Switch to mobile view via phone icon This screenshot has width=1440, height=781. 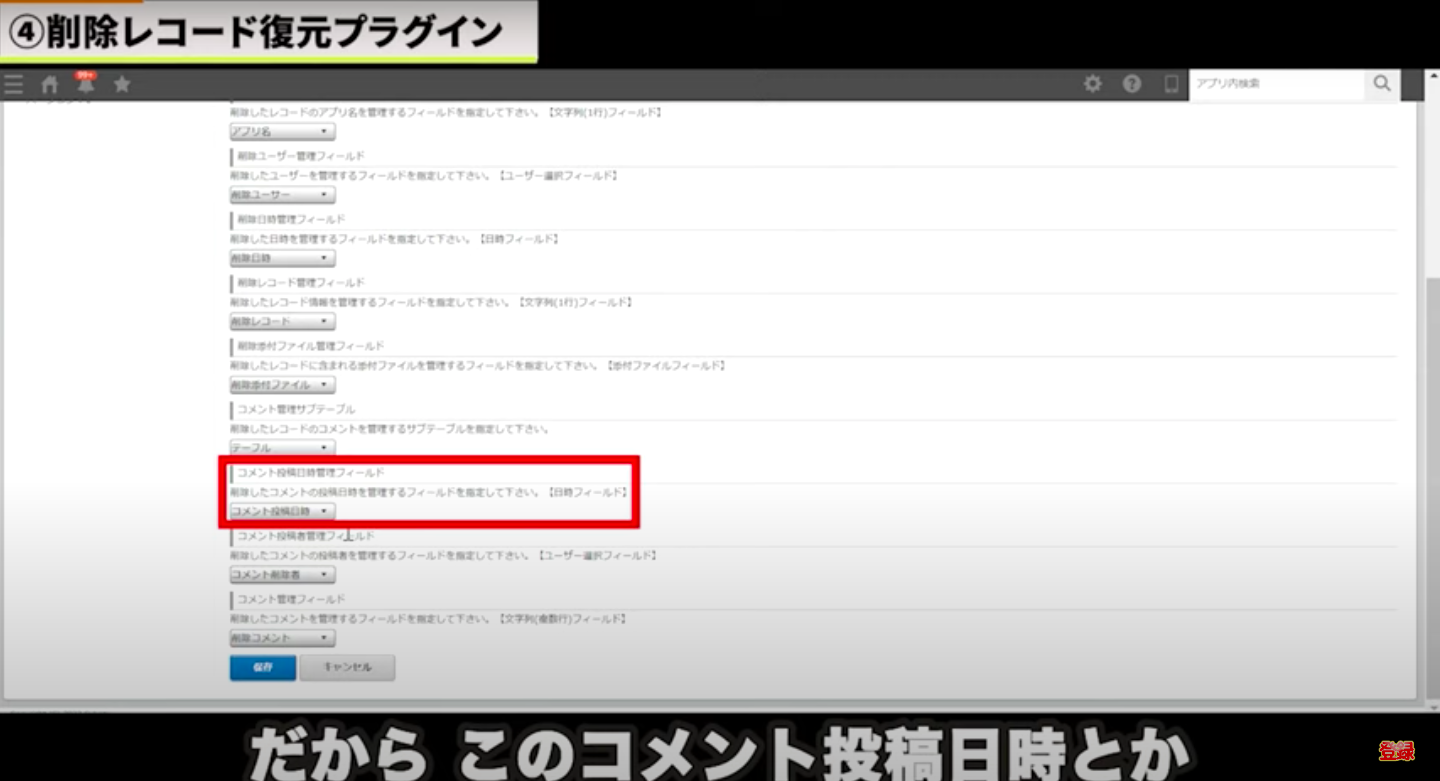pyautogui.click(x=1171, y=84)
